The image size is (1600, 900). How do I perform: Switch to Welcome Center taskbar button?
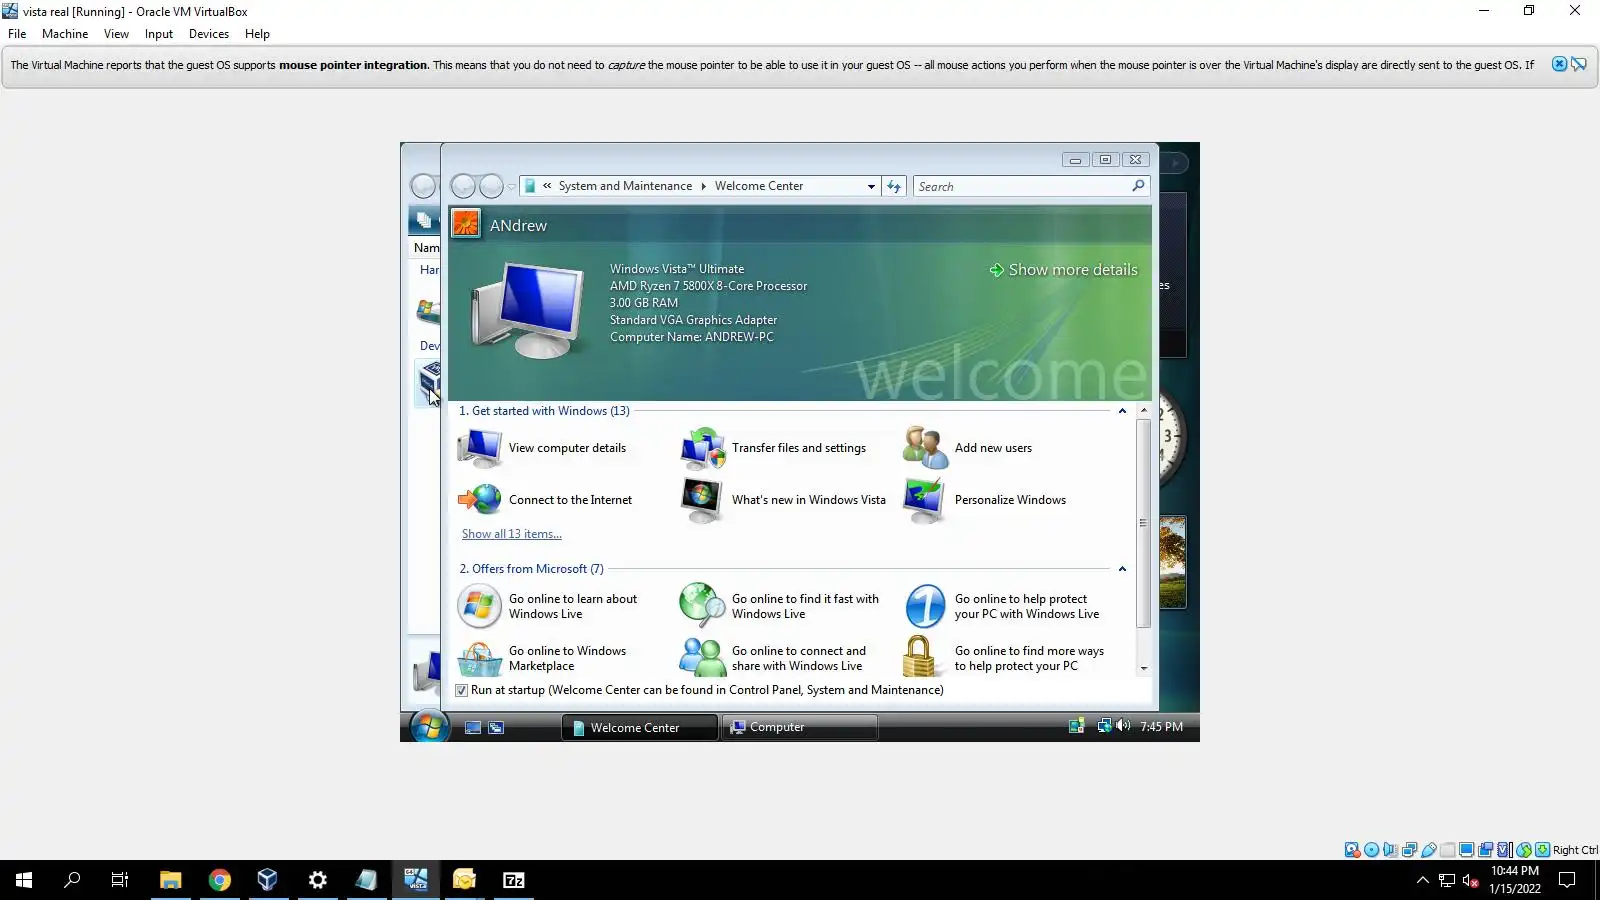click(x=639, y=727)
